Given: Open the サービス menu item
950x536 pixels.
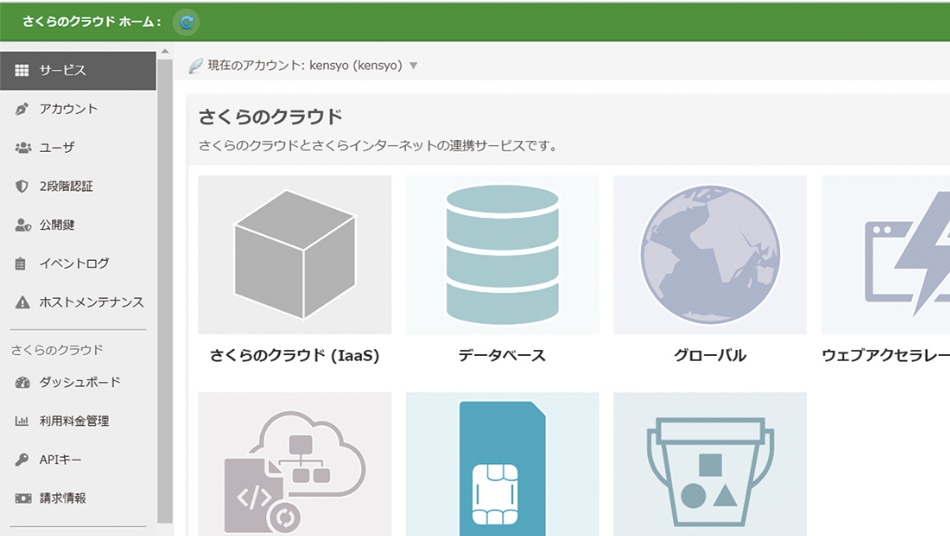Looking at the screenshot, I should coord(78,70).
